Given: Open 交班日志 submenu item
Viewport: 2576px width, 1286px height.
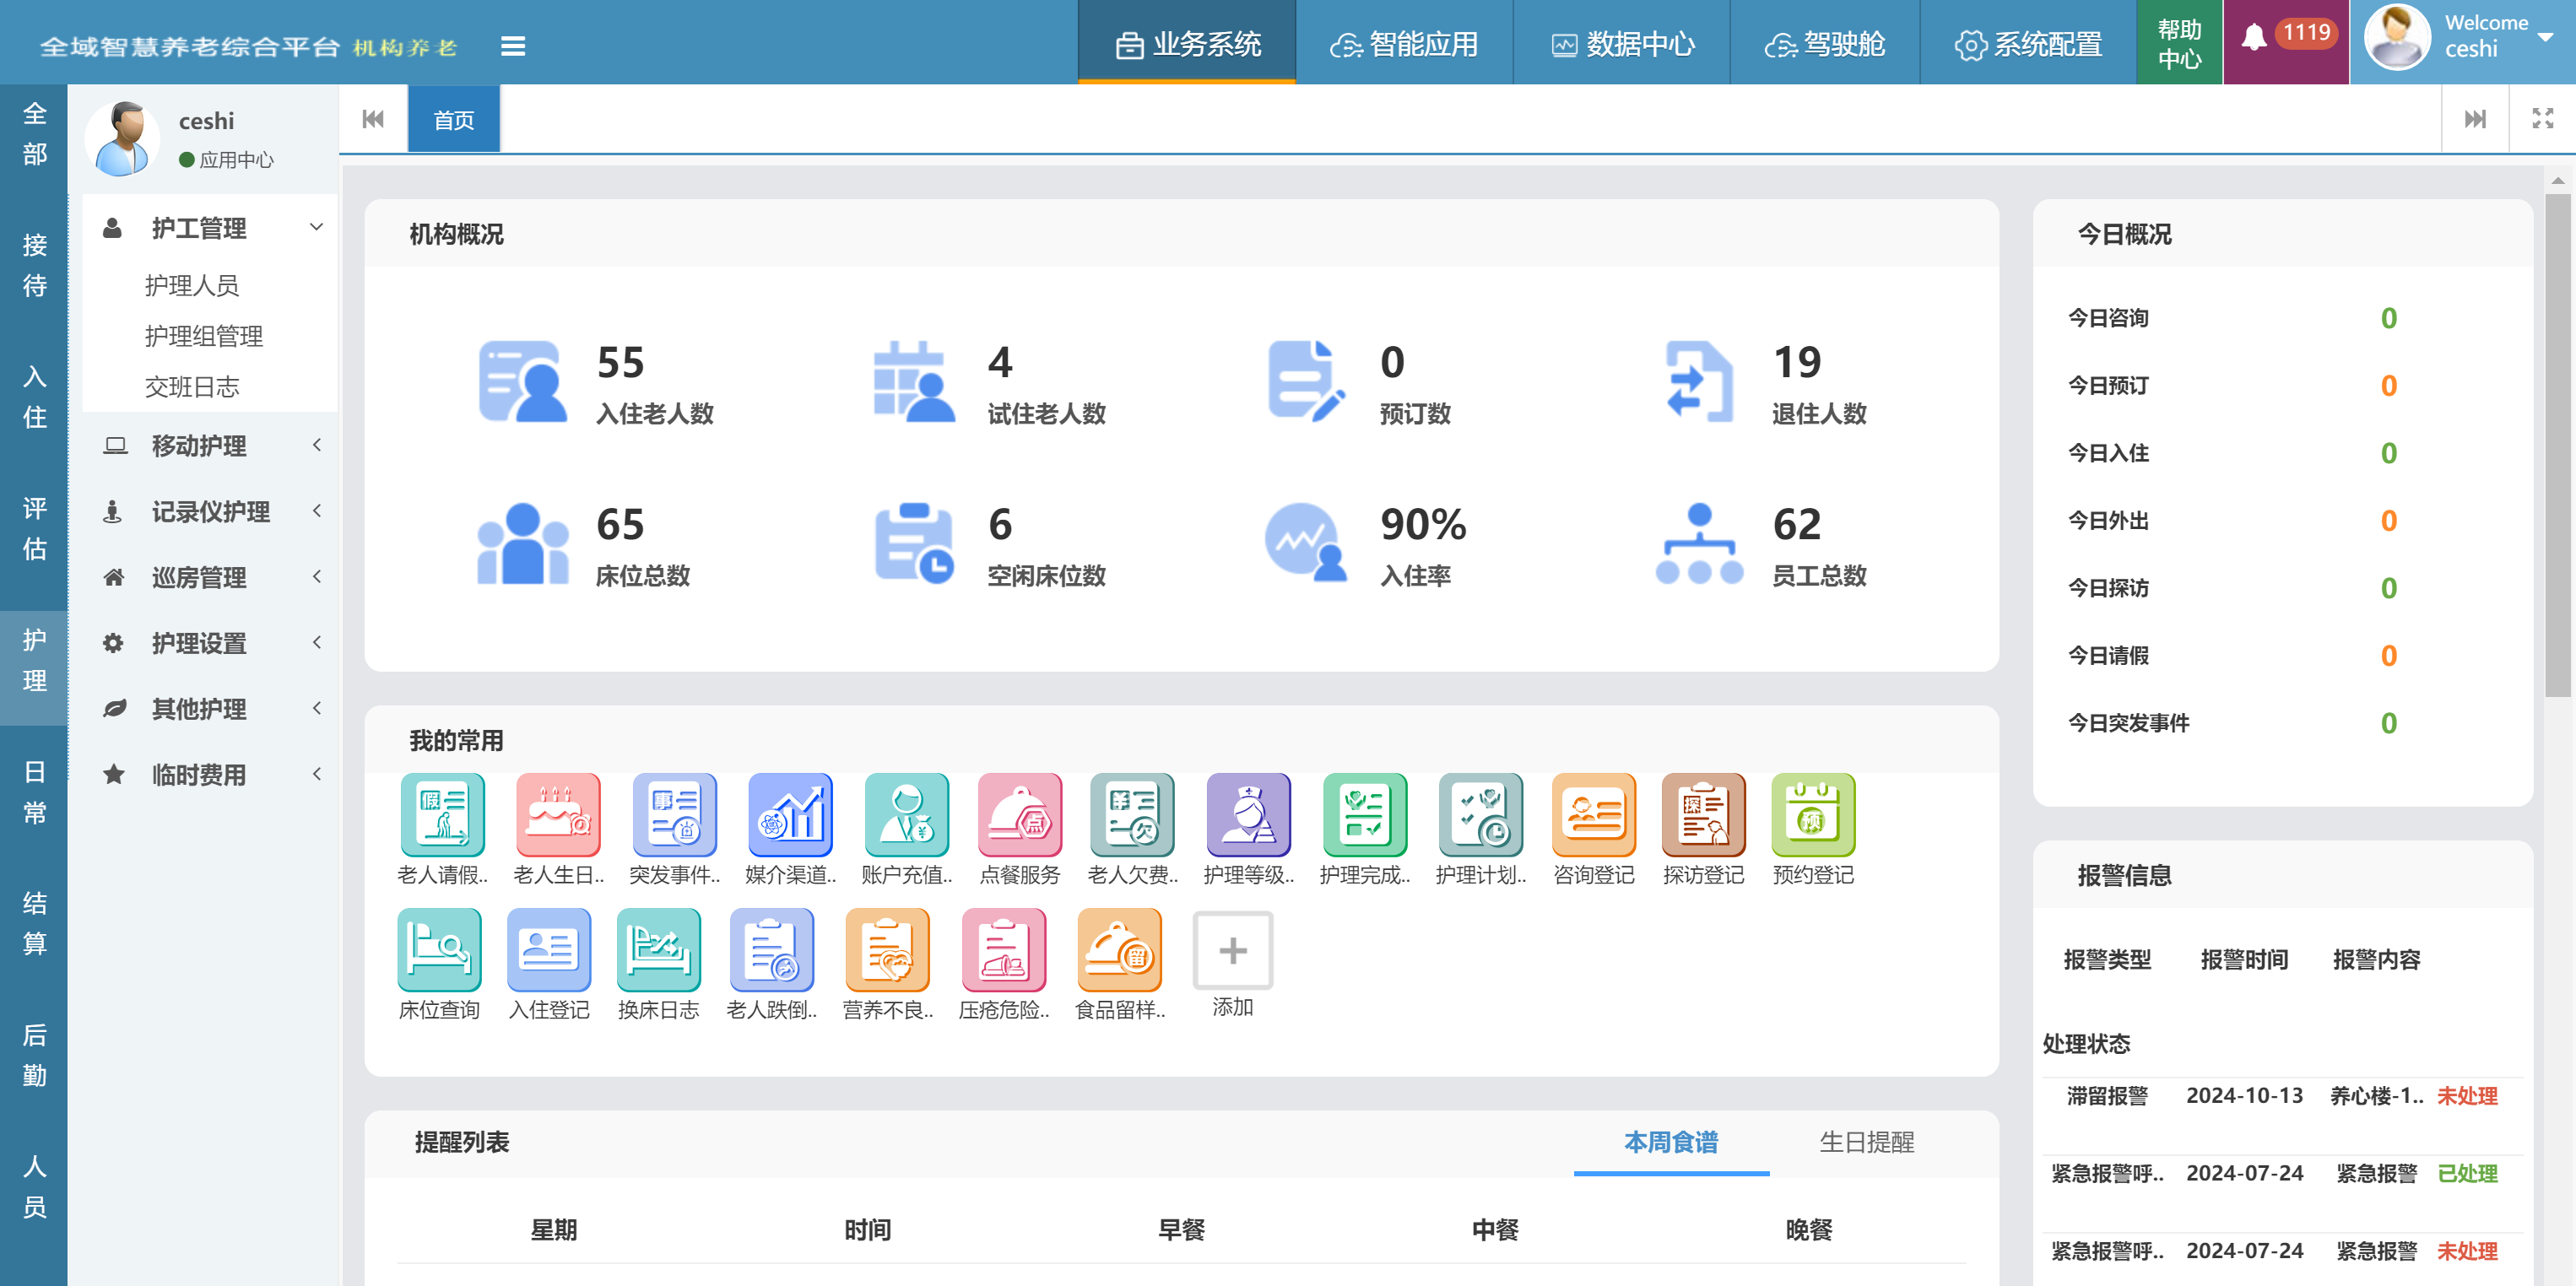Looking at the screenshot, I should pos(192,387).
